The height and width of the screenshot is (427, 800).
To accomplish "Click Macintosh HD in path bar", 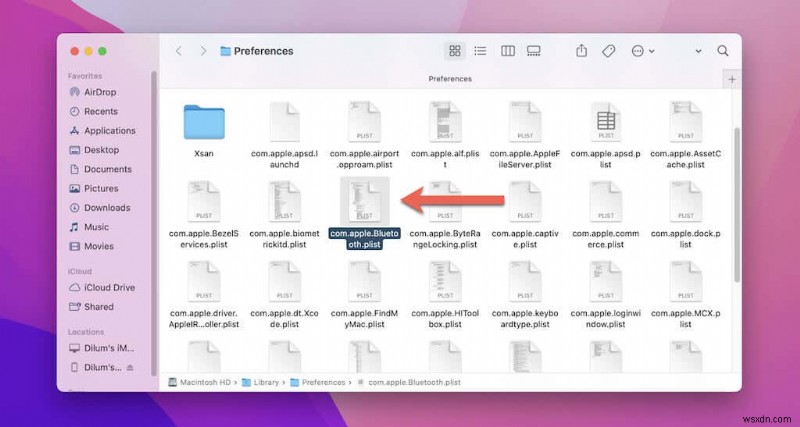I will click(x=201, y=382).
